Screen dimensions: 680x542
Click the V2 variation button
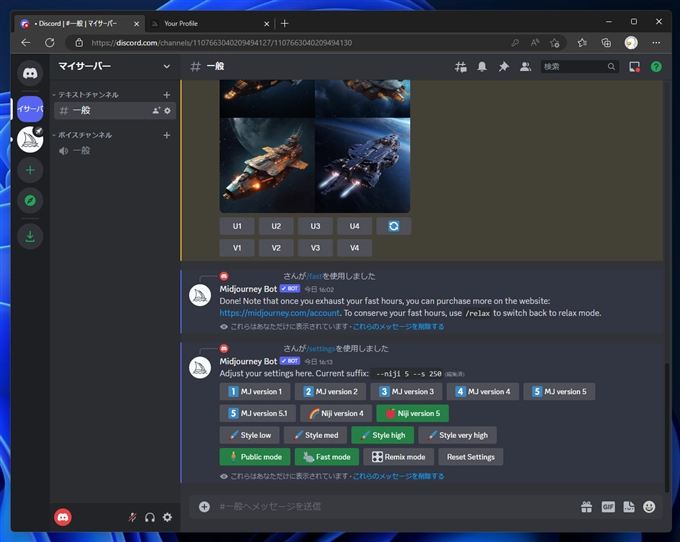(276, 248)
